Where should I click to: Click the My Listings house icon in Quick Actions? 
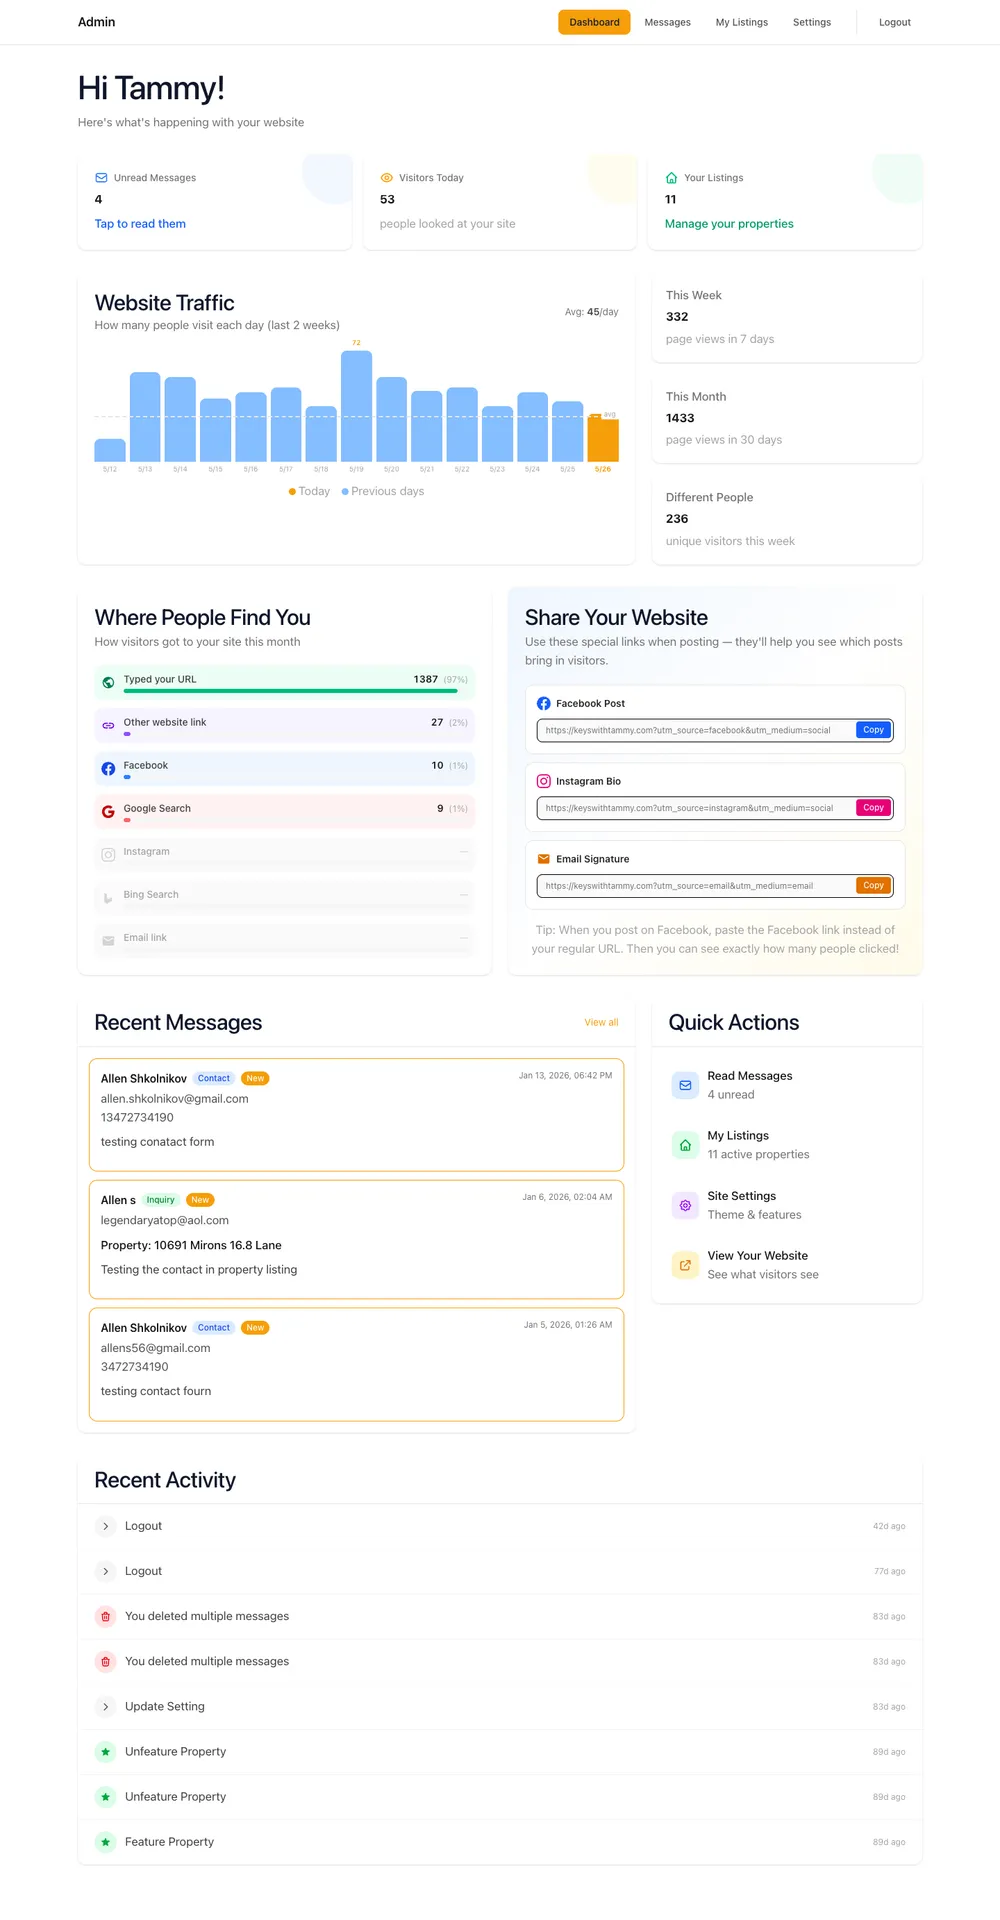(x=685, y=1145)
